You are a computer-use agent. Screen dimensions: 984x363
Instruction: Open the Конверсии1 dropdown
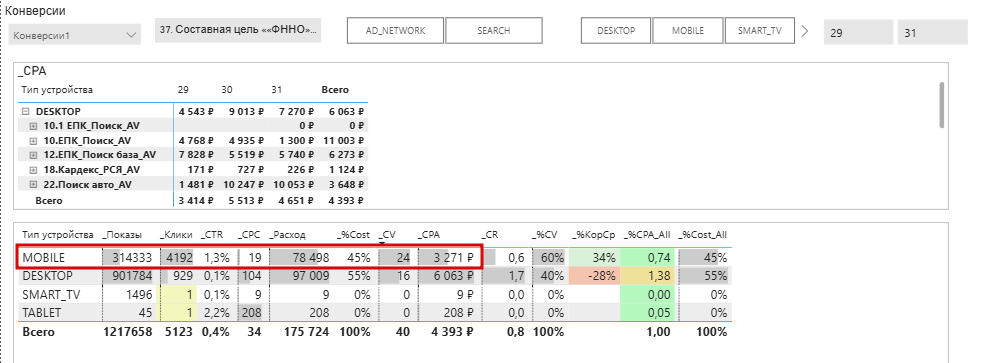75,35
